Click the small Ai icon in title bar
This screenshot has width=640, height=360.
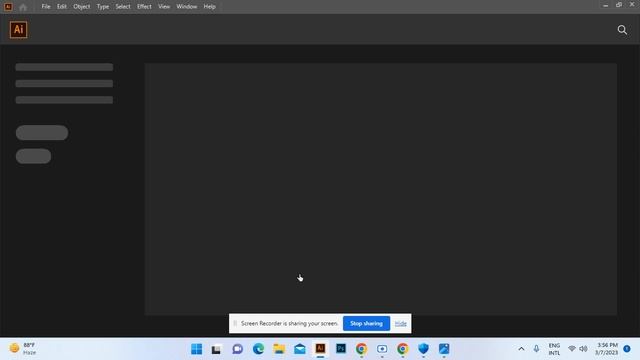click(x=8, y=7)
